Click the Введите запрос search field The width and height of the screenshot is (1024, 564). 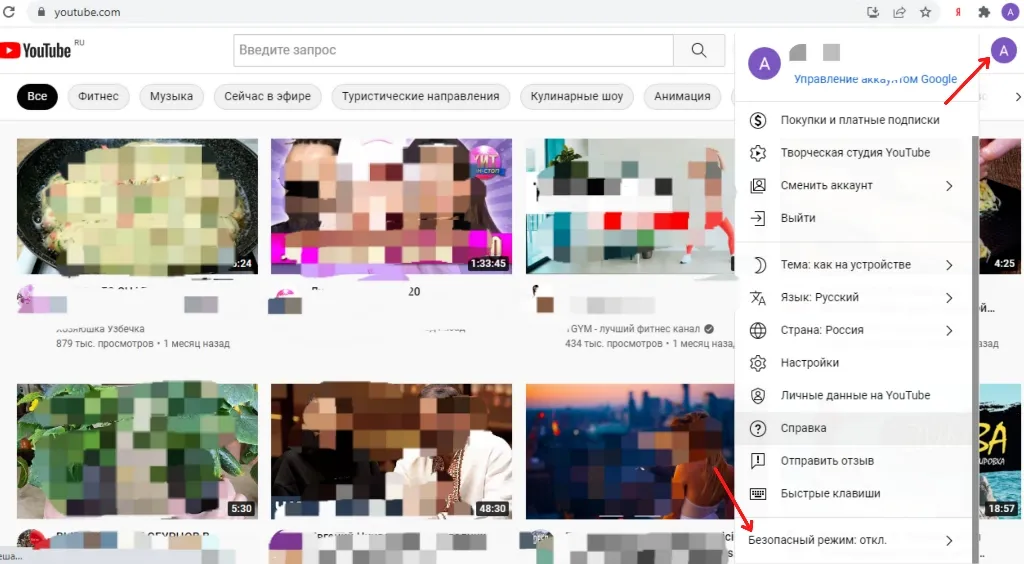(x=453, y=50)
